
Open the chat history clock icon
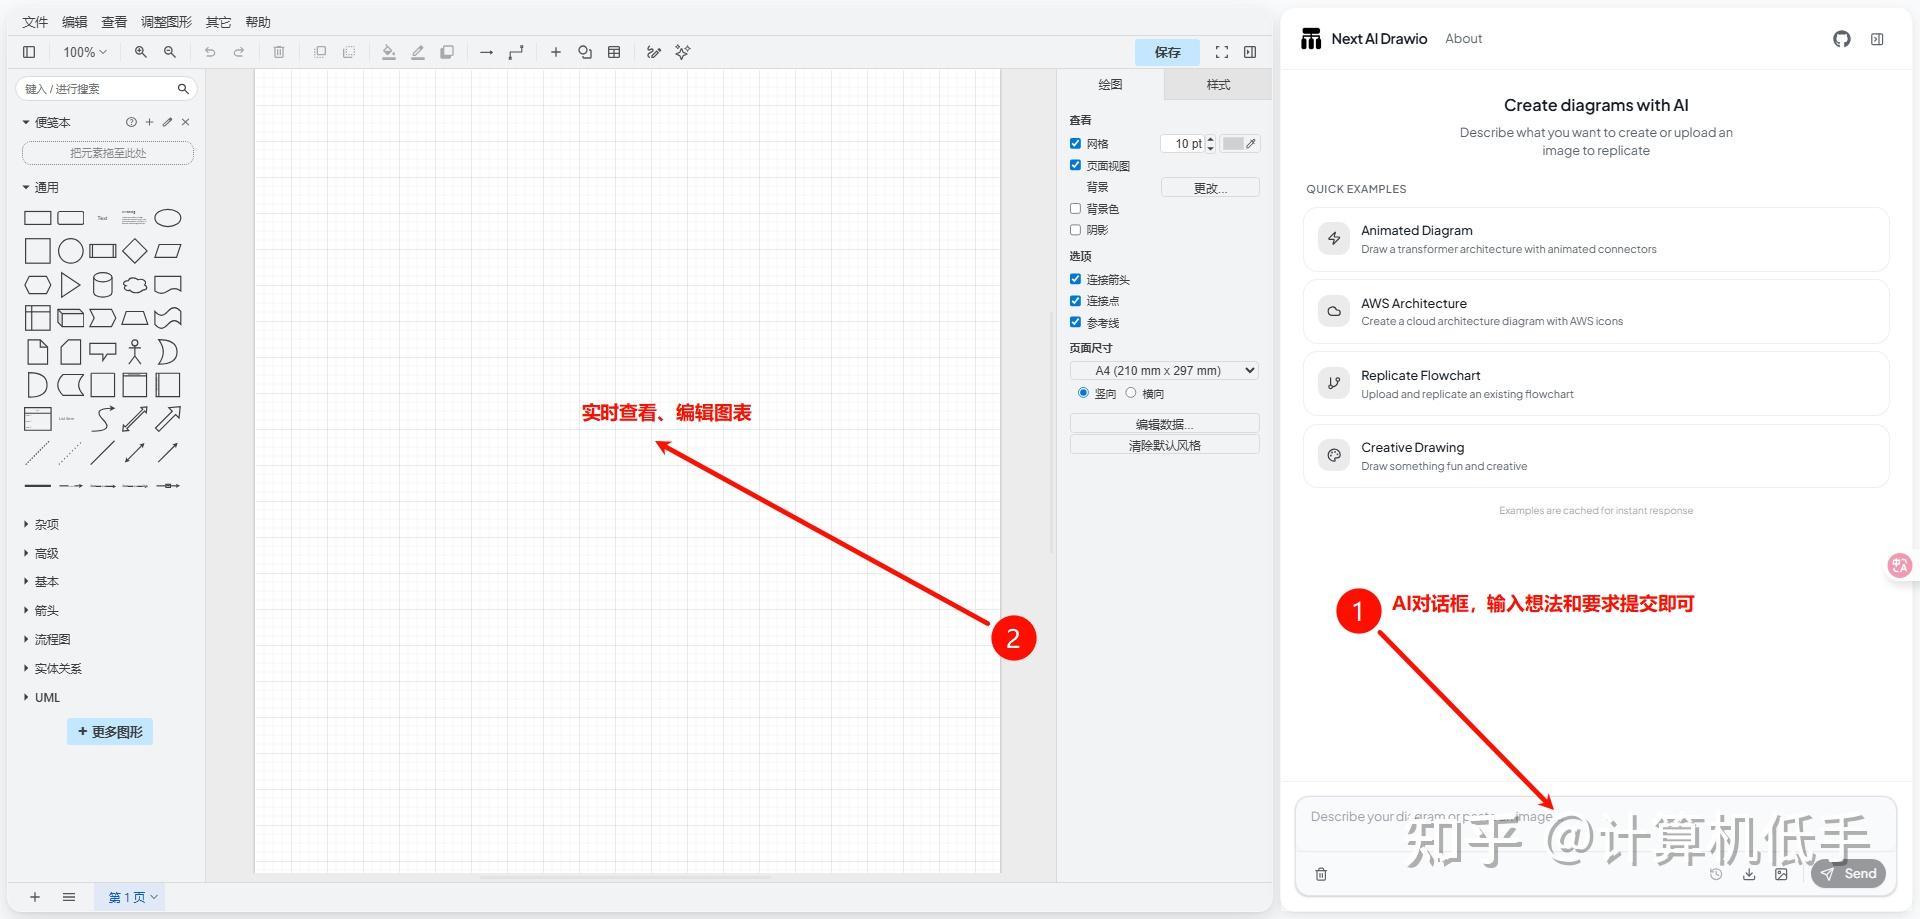click(1716, 874)
